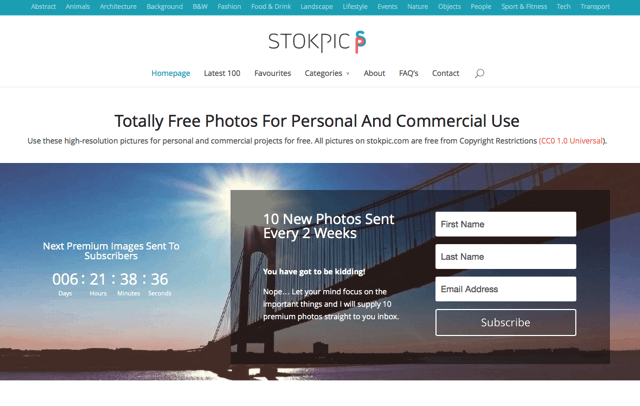Viewport: 640px width, 406px height.
Task: Browse the Architecture category in top bar
Action: tap(118, 7)
